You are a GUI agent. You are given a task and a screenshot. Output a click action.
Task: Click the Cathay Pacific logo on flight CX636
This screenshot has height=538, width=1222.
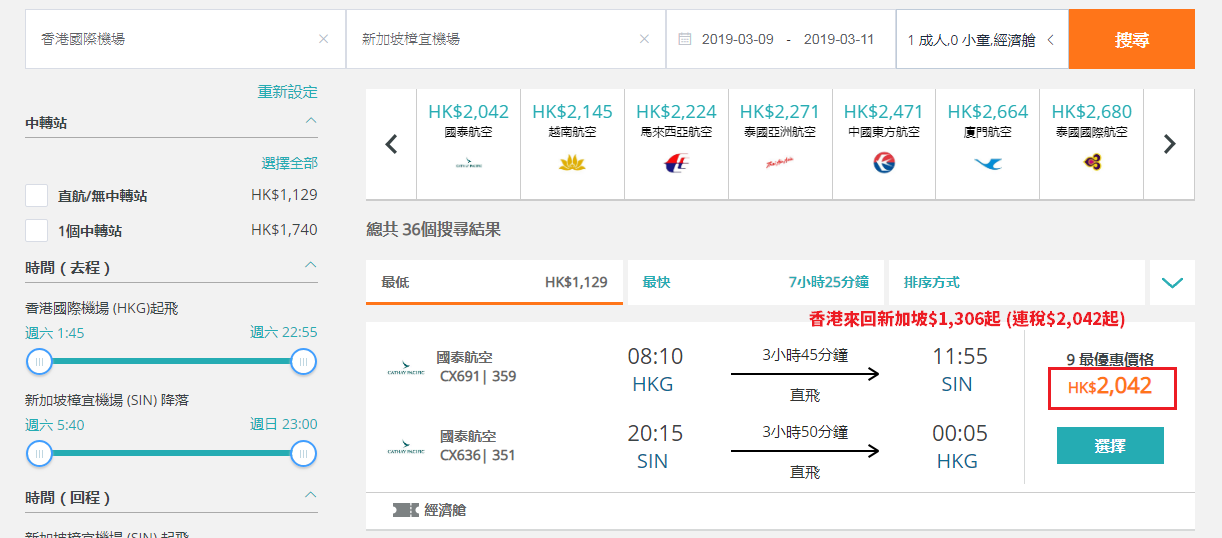click(406, 448)
